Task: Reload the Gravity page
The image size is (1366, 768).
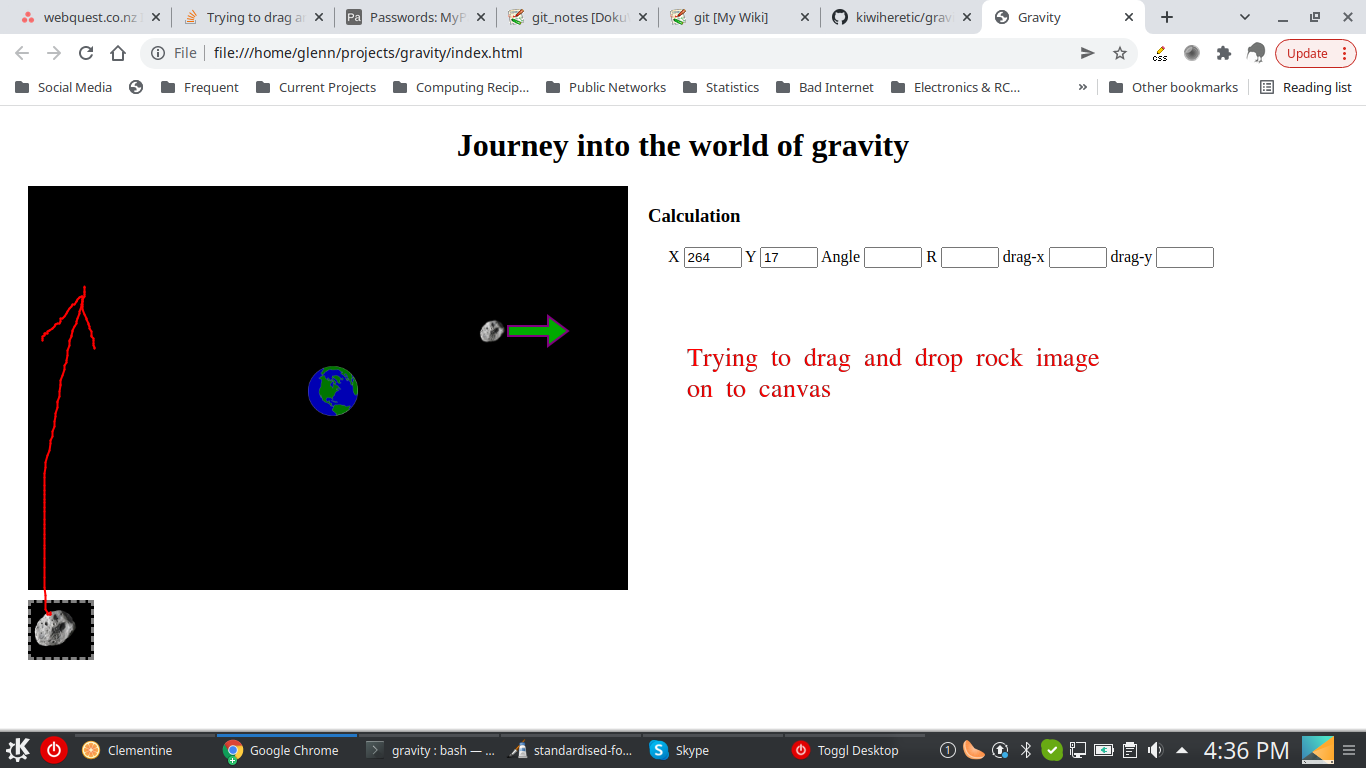Action: pyautogui.click(x=86, y=53)
